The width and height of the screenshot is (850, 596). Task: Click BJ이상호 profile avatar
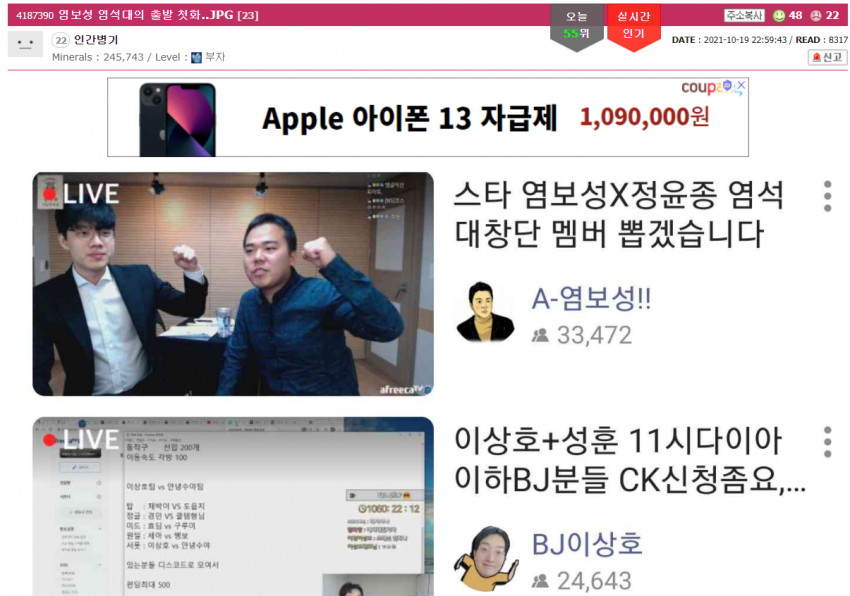click(486, 557)
